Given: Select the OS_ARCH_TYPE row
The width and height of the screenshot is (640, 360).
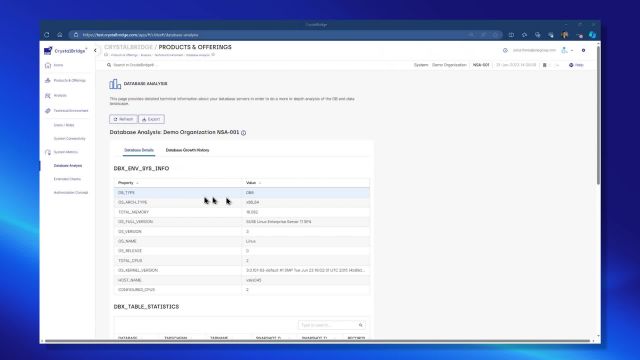Looking at the screenshot, I should [242, 202].
